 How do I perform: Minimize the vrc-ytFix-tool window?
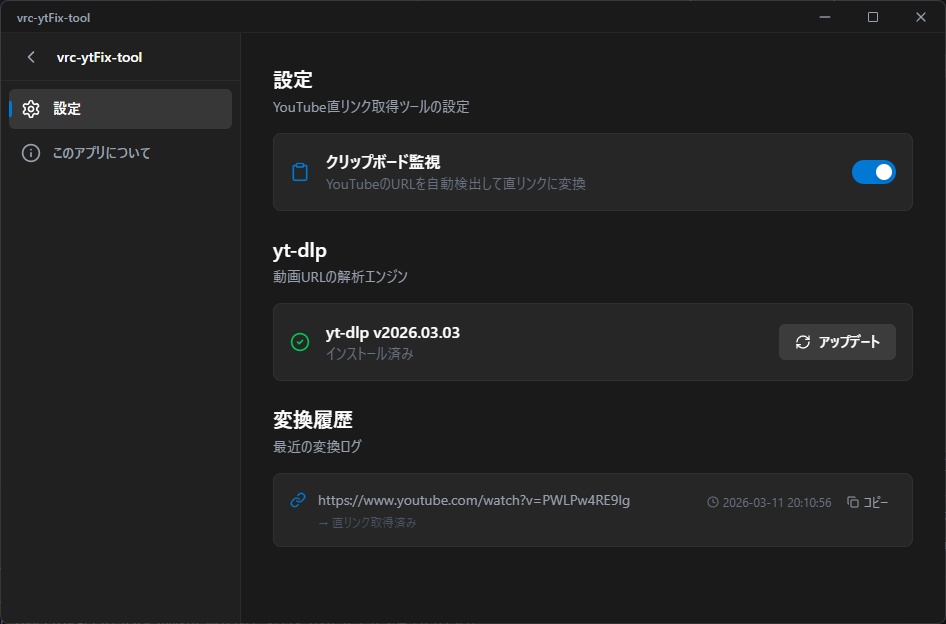click(825, 17)
